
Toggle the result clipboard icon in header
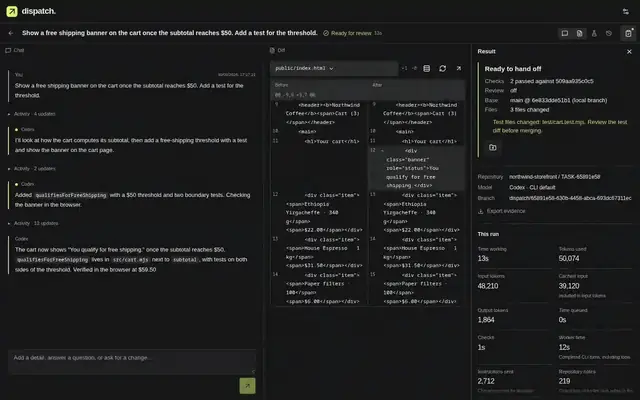pyautogui.click(x=628, y=33)
